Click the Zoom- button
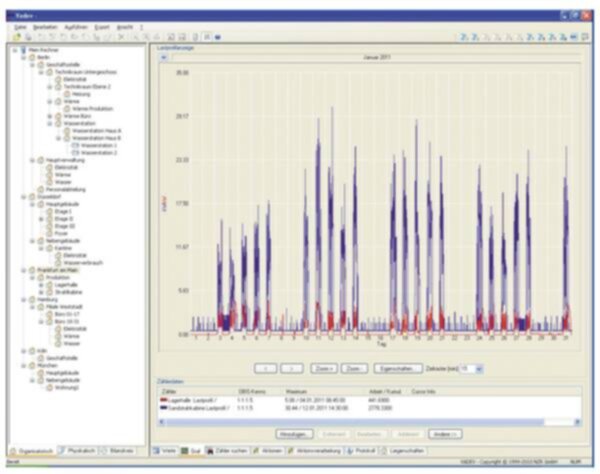Viewport: 600px width, 474px height. click(x=354, y=369)
